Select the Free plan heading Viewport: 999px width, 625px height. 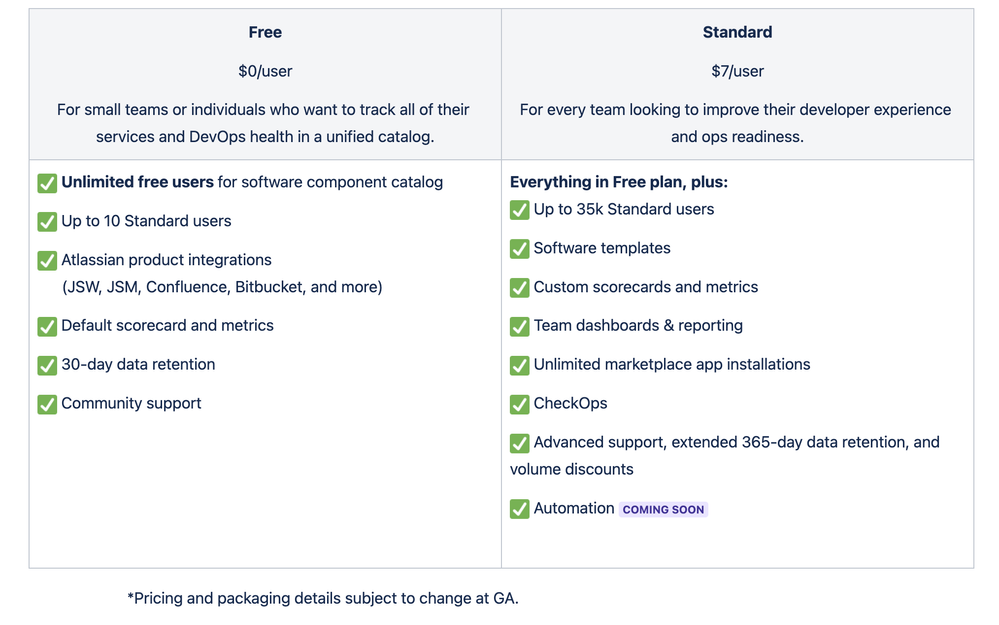[x=265, y=32]
